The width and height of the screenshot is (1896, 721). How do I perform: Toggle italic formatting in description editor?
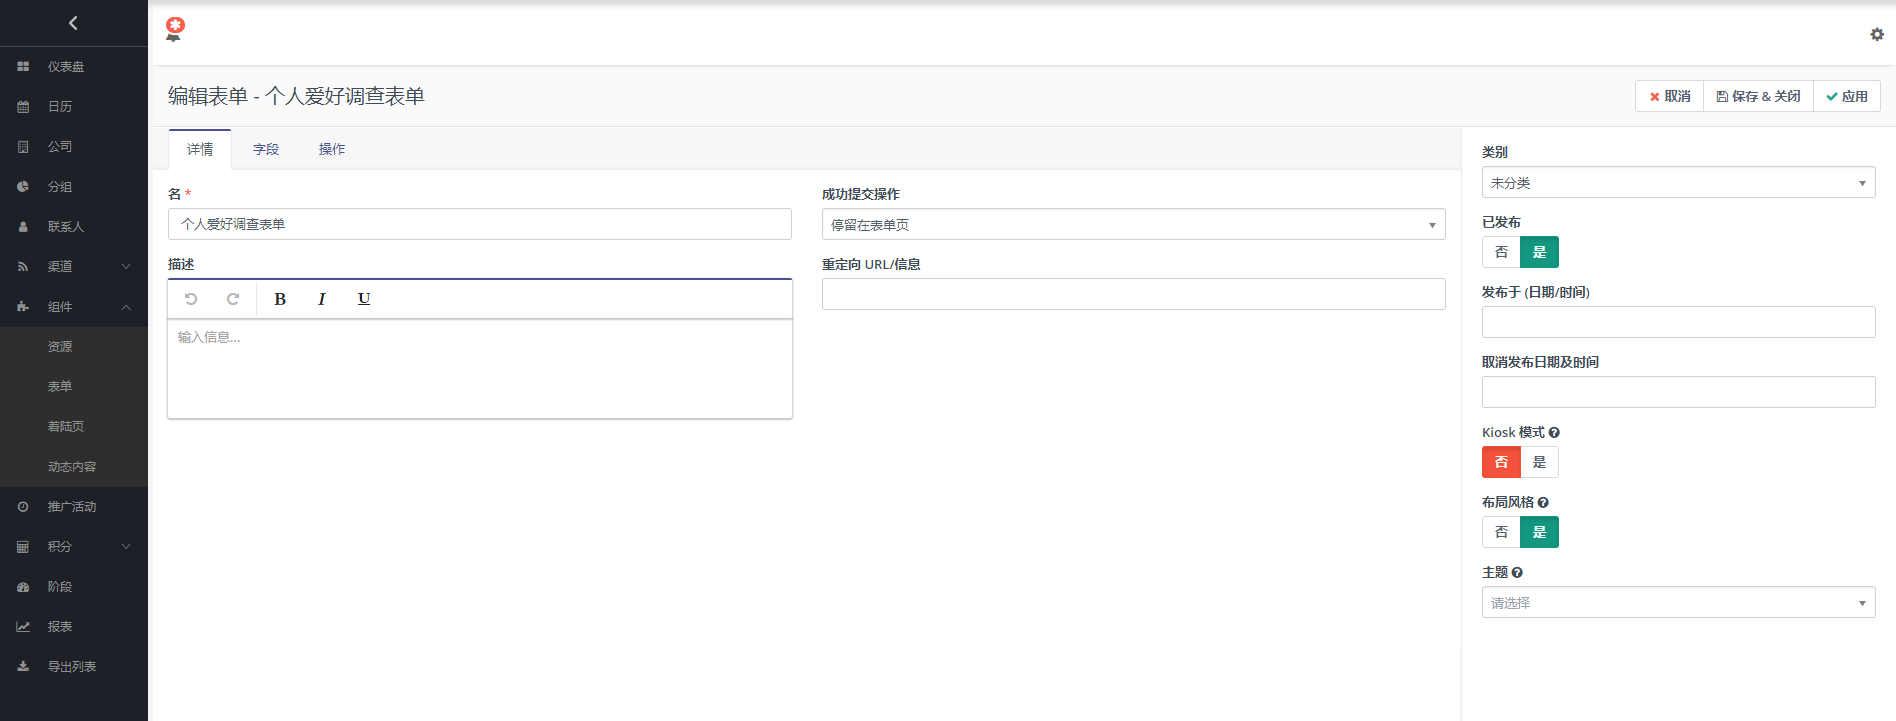coord(321,299)
